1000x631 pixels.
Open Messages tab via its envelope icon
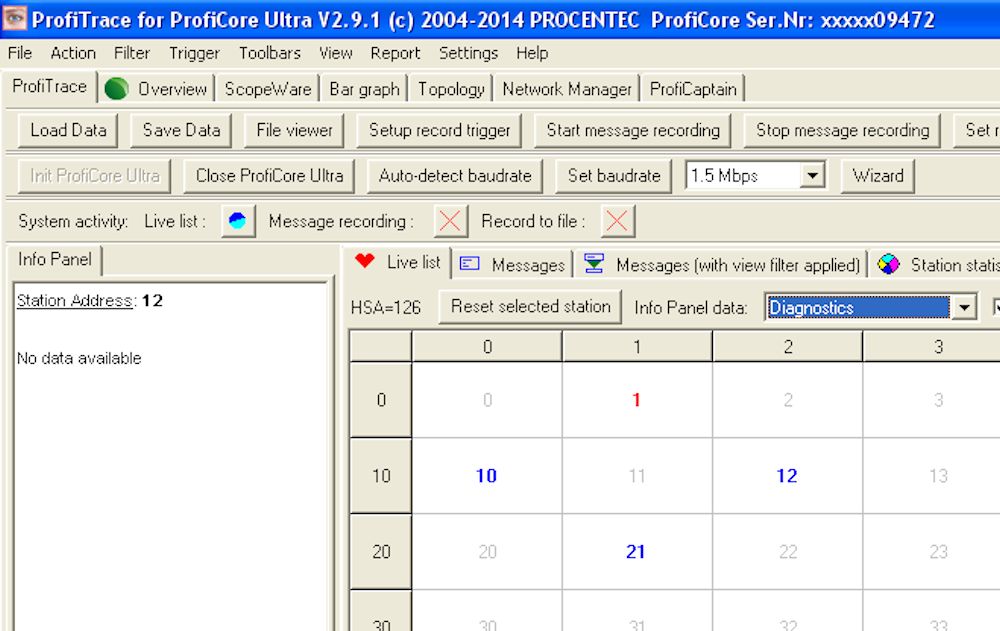point(470,264)
